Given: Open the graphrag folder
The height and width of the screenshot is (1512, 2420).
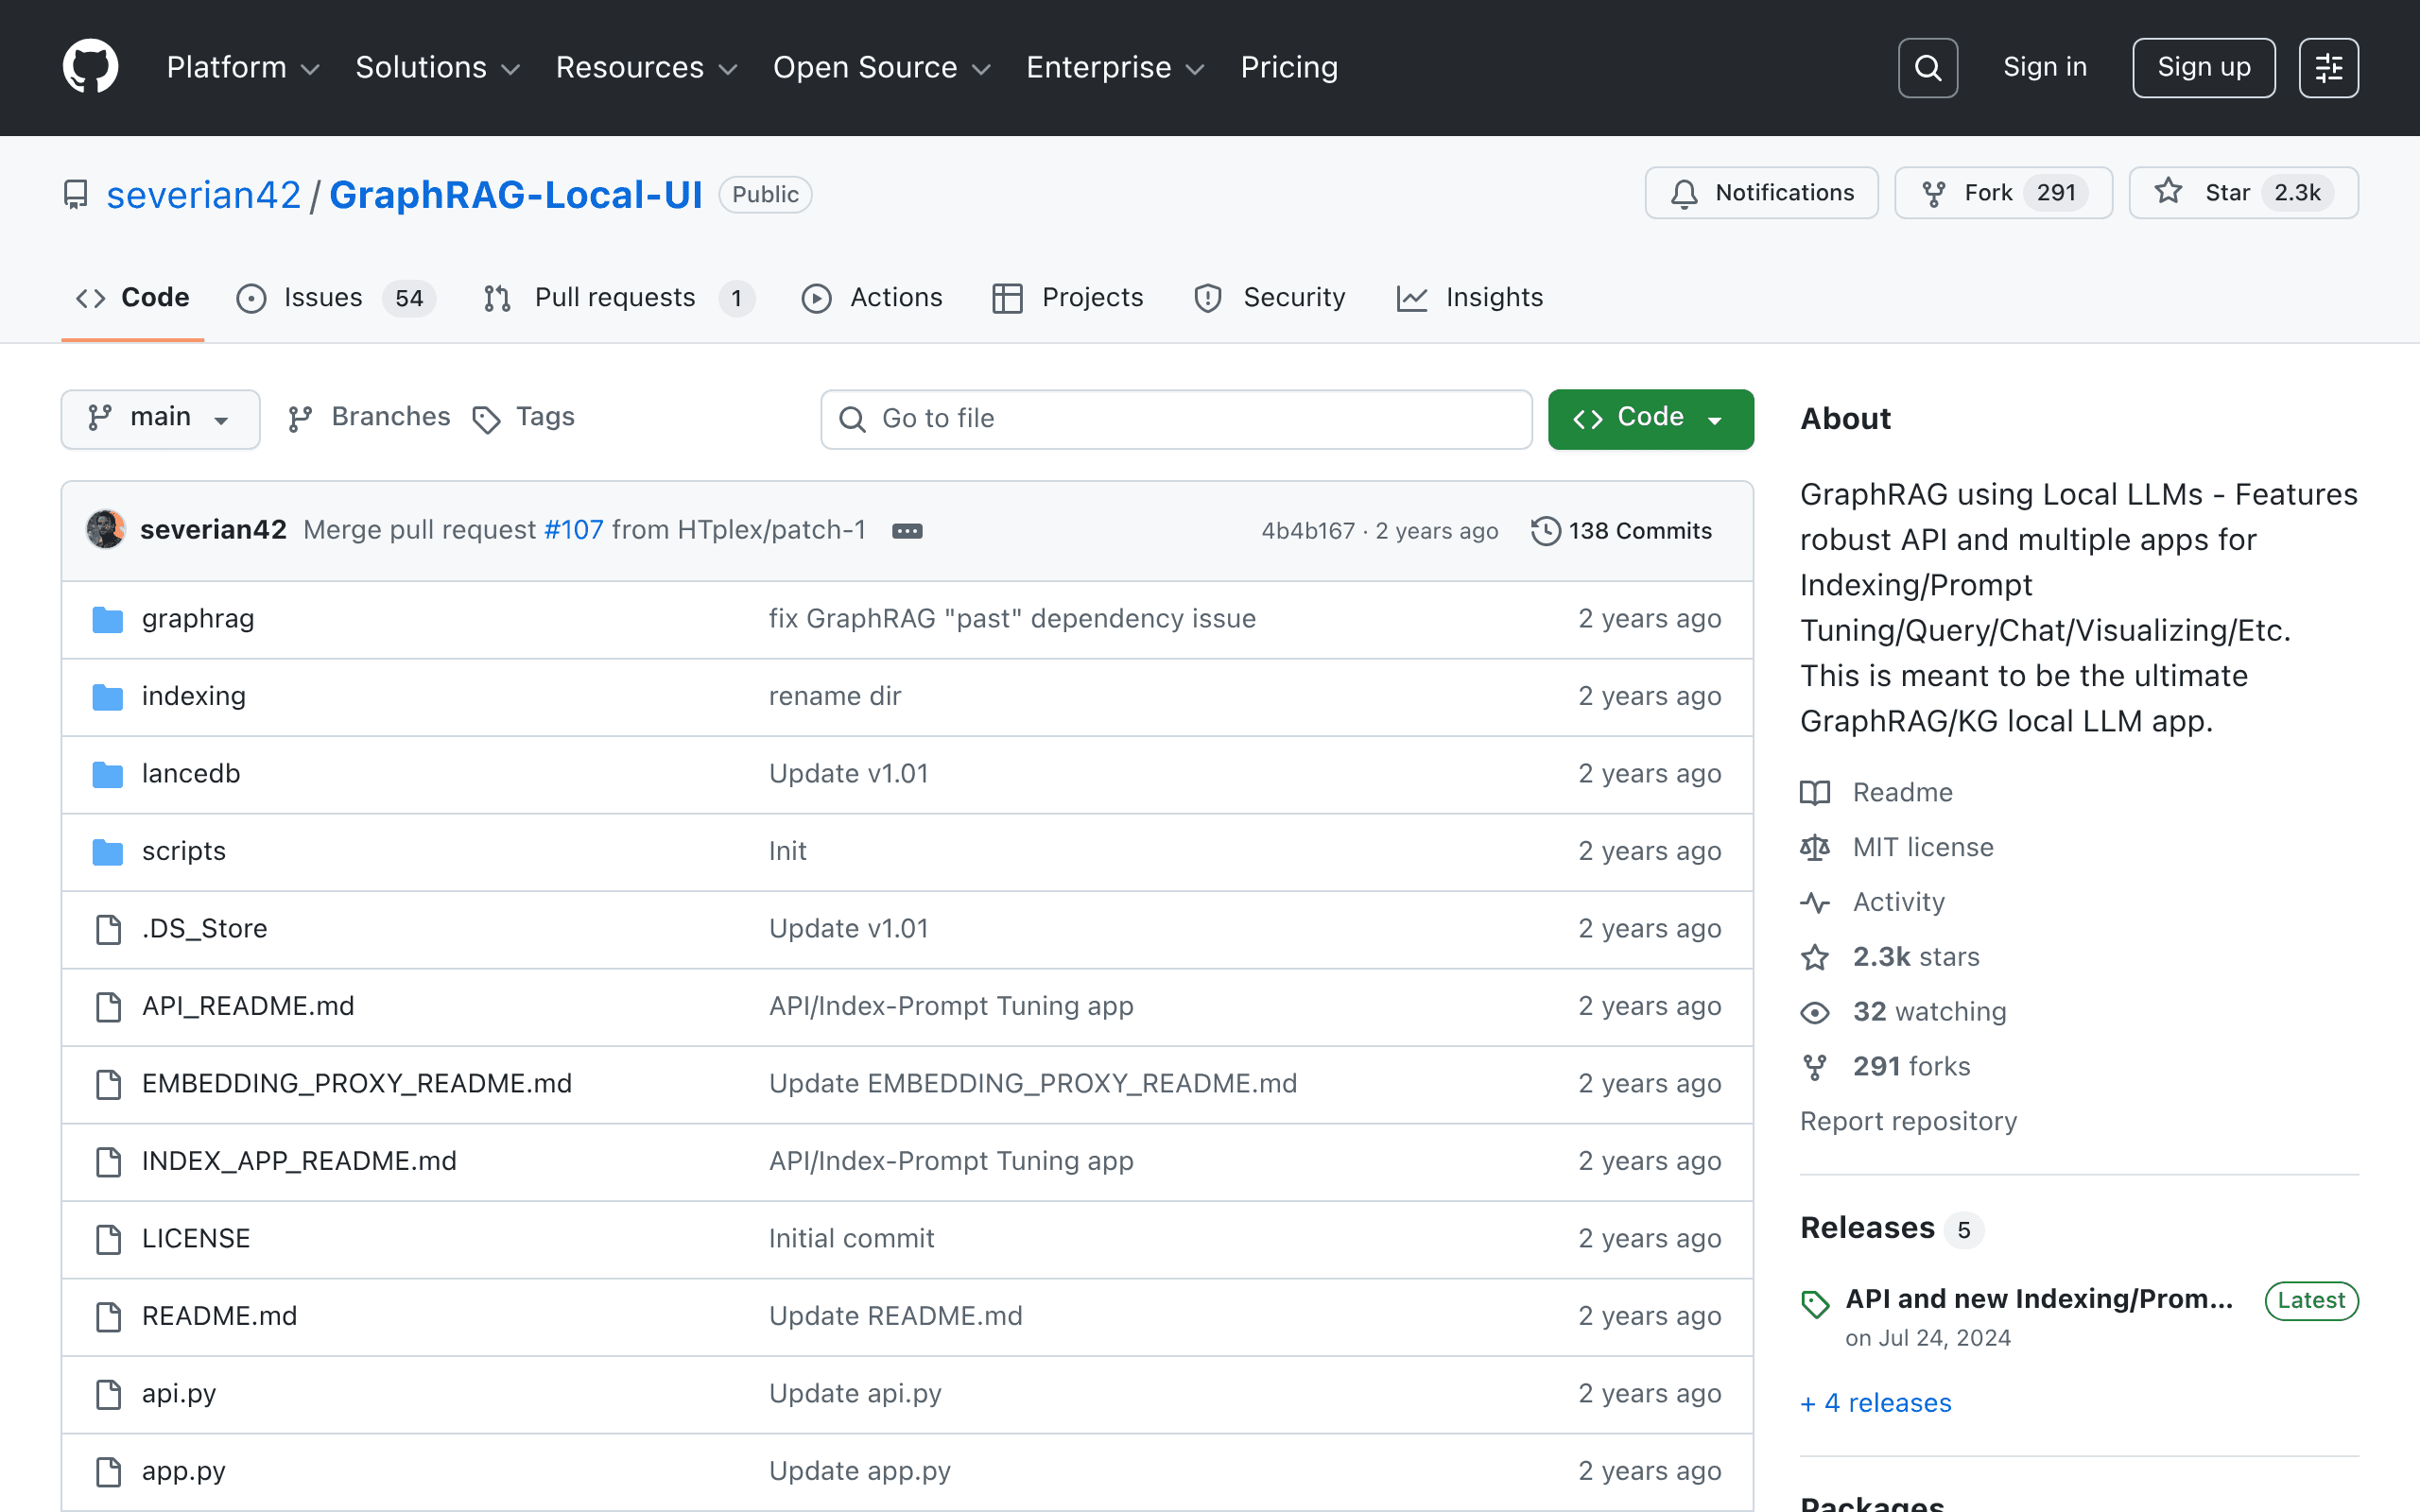Looking at the screenshot, I should [x=198, y=619].
